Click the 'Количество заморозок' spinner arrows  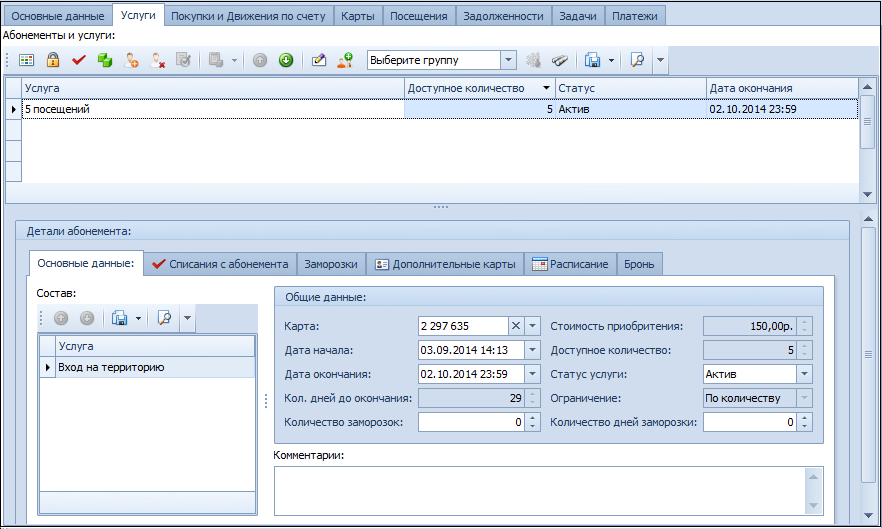point(532,422)
